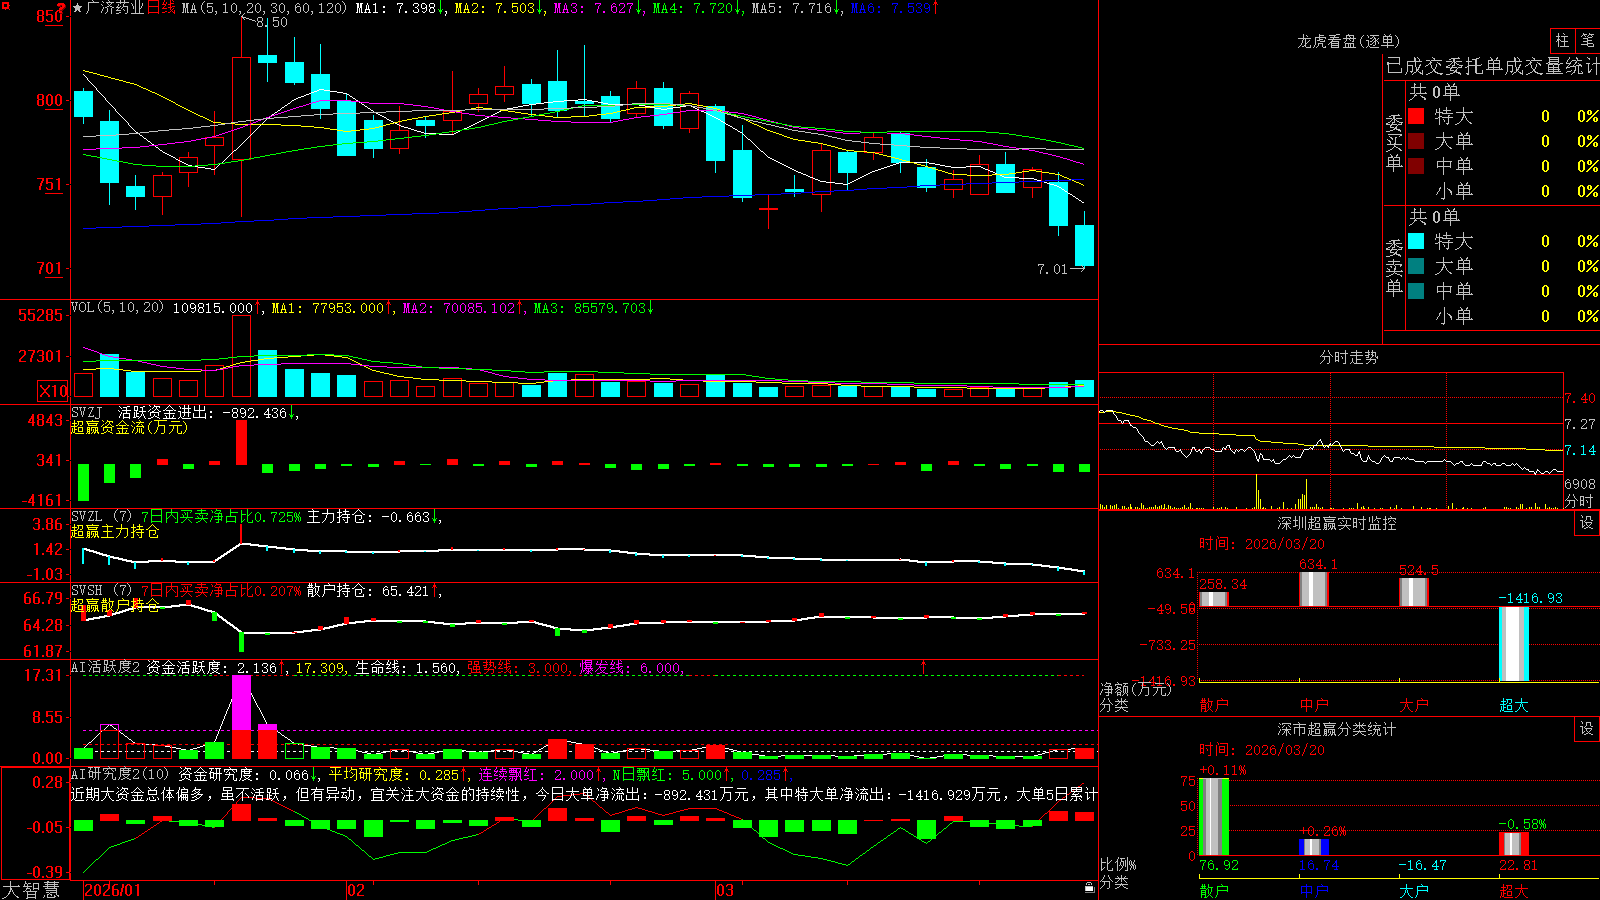Screen dimensions: 1600x900
Task: Click the tall red SVZJ capital inflow bar
Action: coord(241,442)
